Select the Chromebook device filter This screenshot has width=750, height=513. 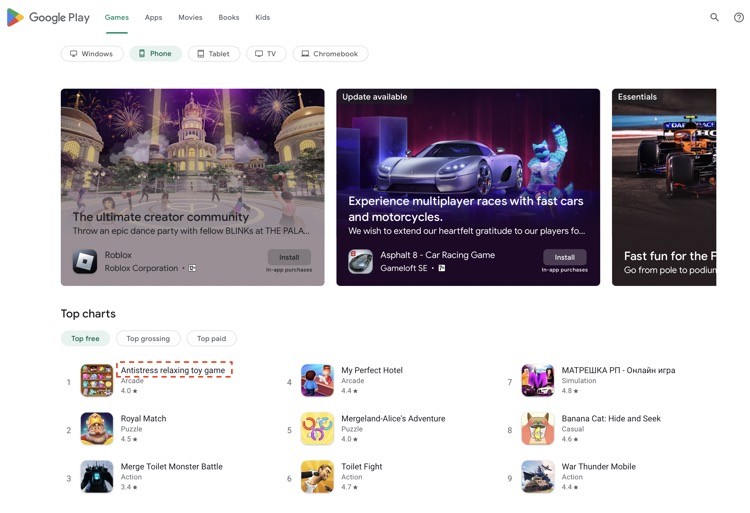(330, 54)
